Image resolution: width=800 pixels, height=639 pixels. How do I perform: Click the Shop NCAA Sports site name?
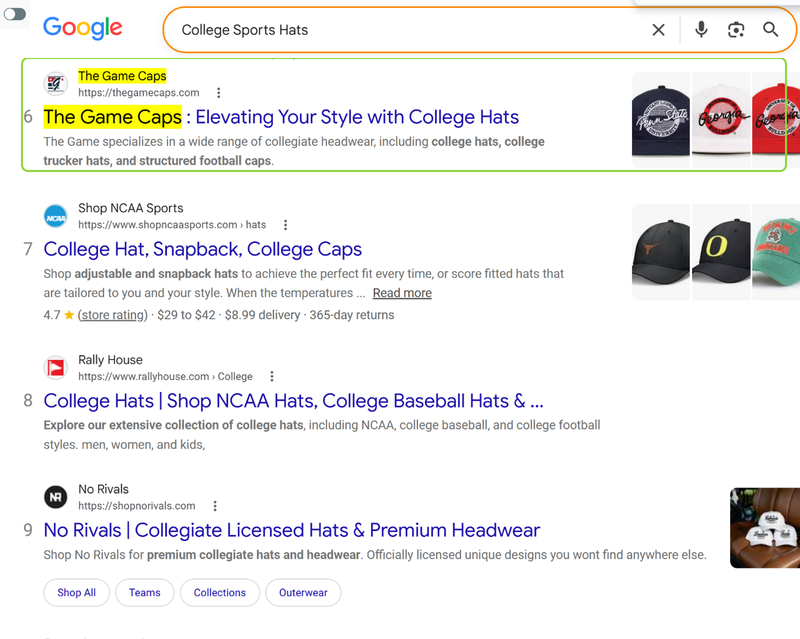[x=131, y=208]
